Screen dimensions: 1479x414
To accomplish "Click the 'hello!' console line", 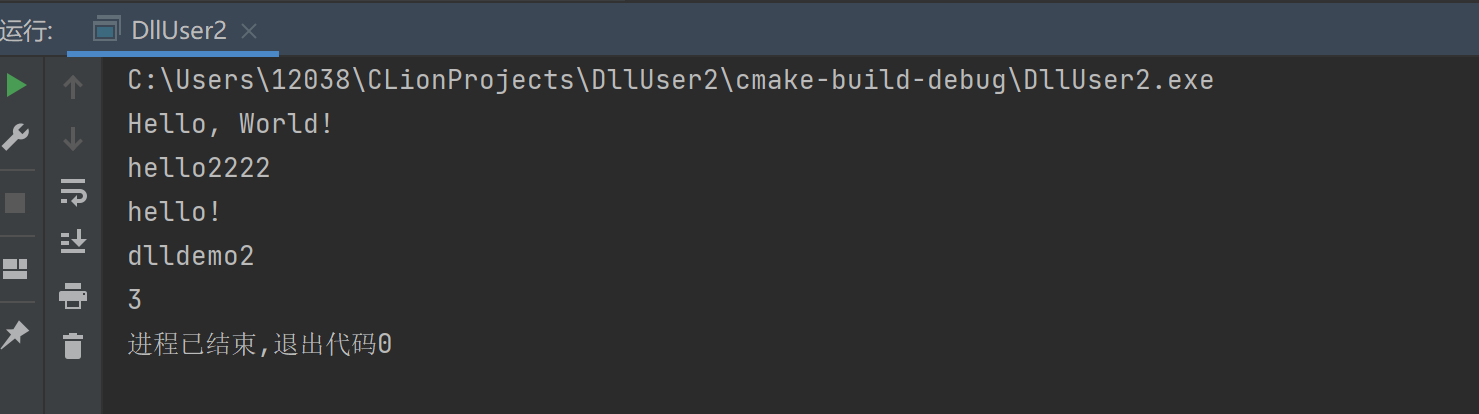I will point(174,212).
